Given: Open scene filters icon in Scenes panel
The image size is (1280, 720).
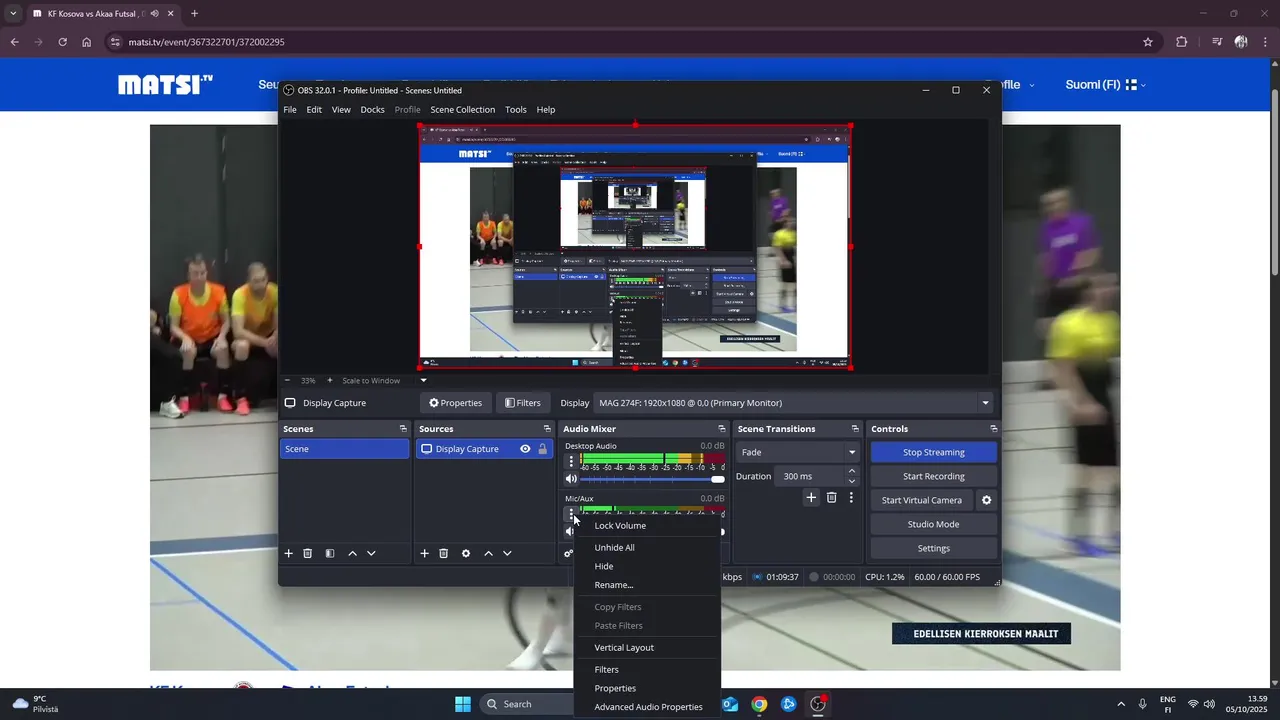Looking at the screenshot, I should 330,553.
